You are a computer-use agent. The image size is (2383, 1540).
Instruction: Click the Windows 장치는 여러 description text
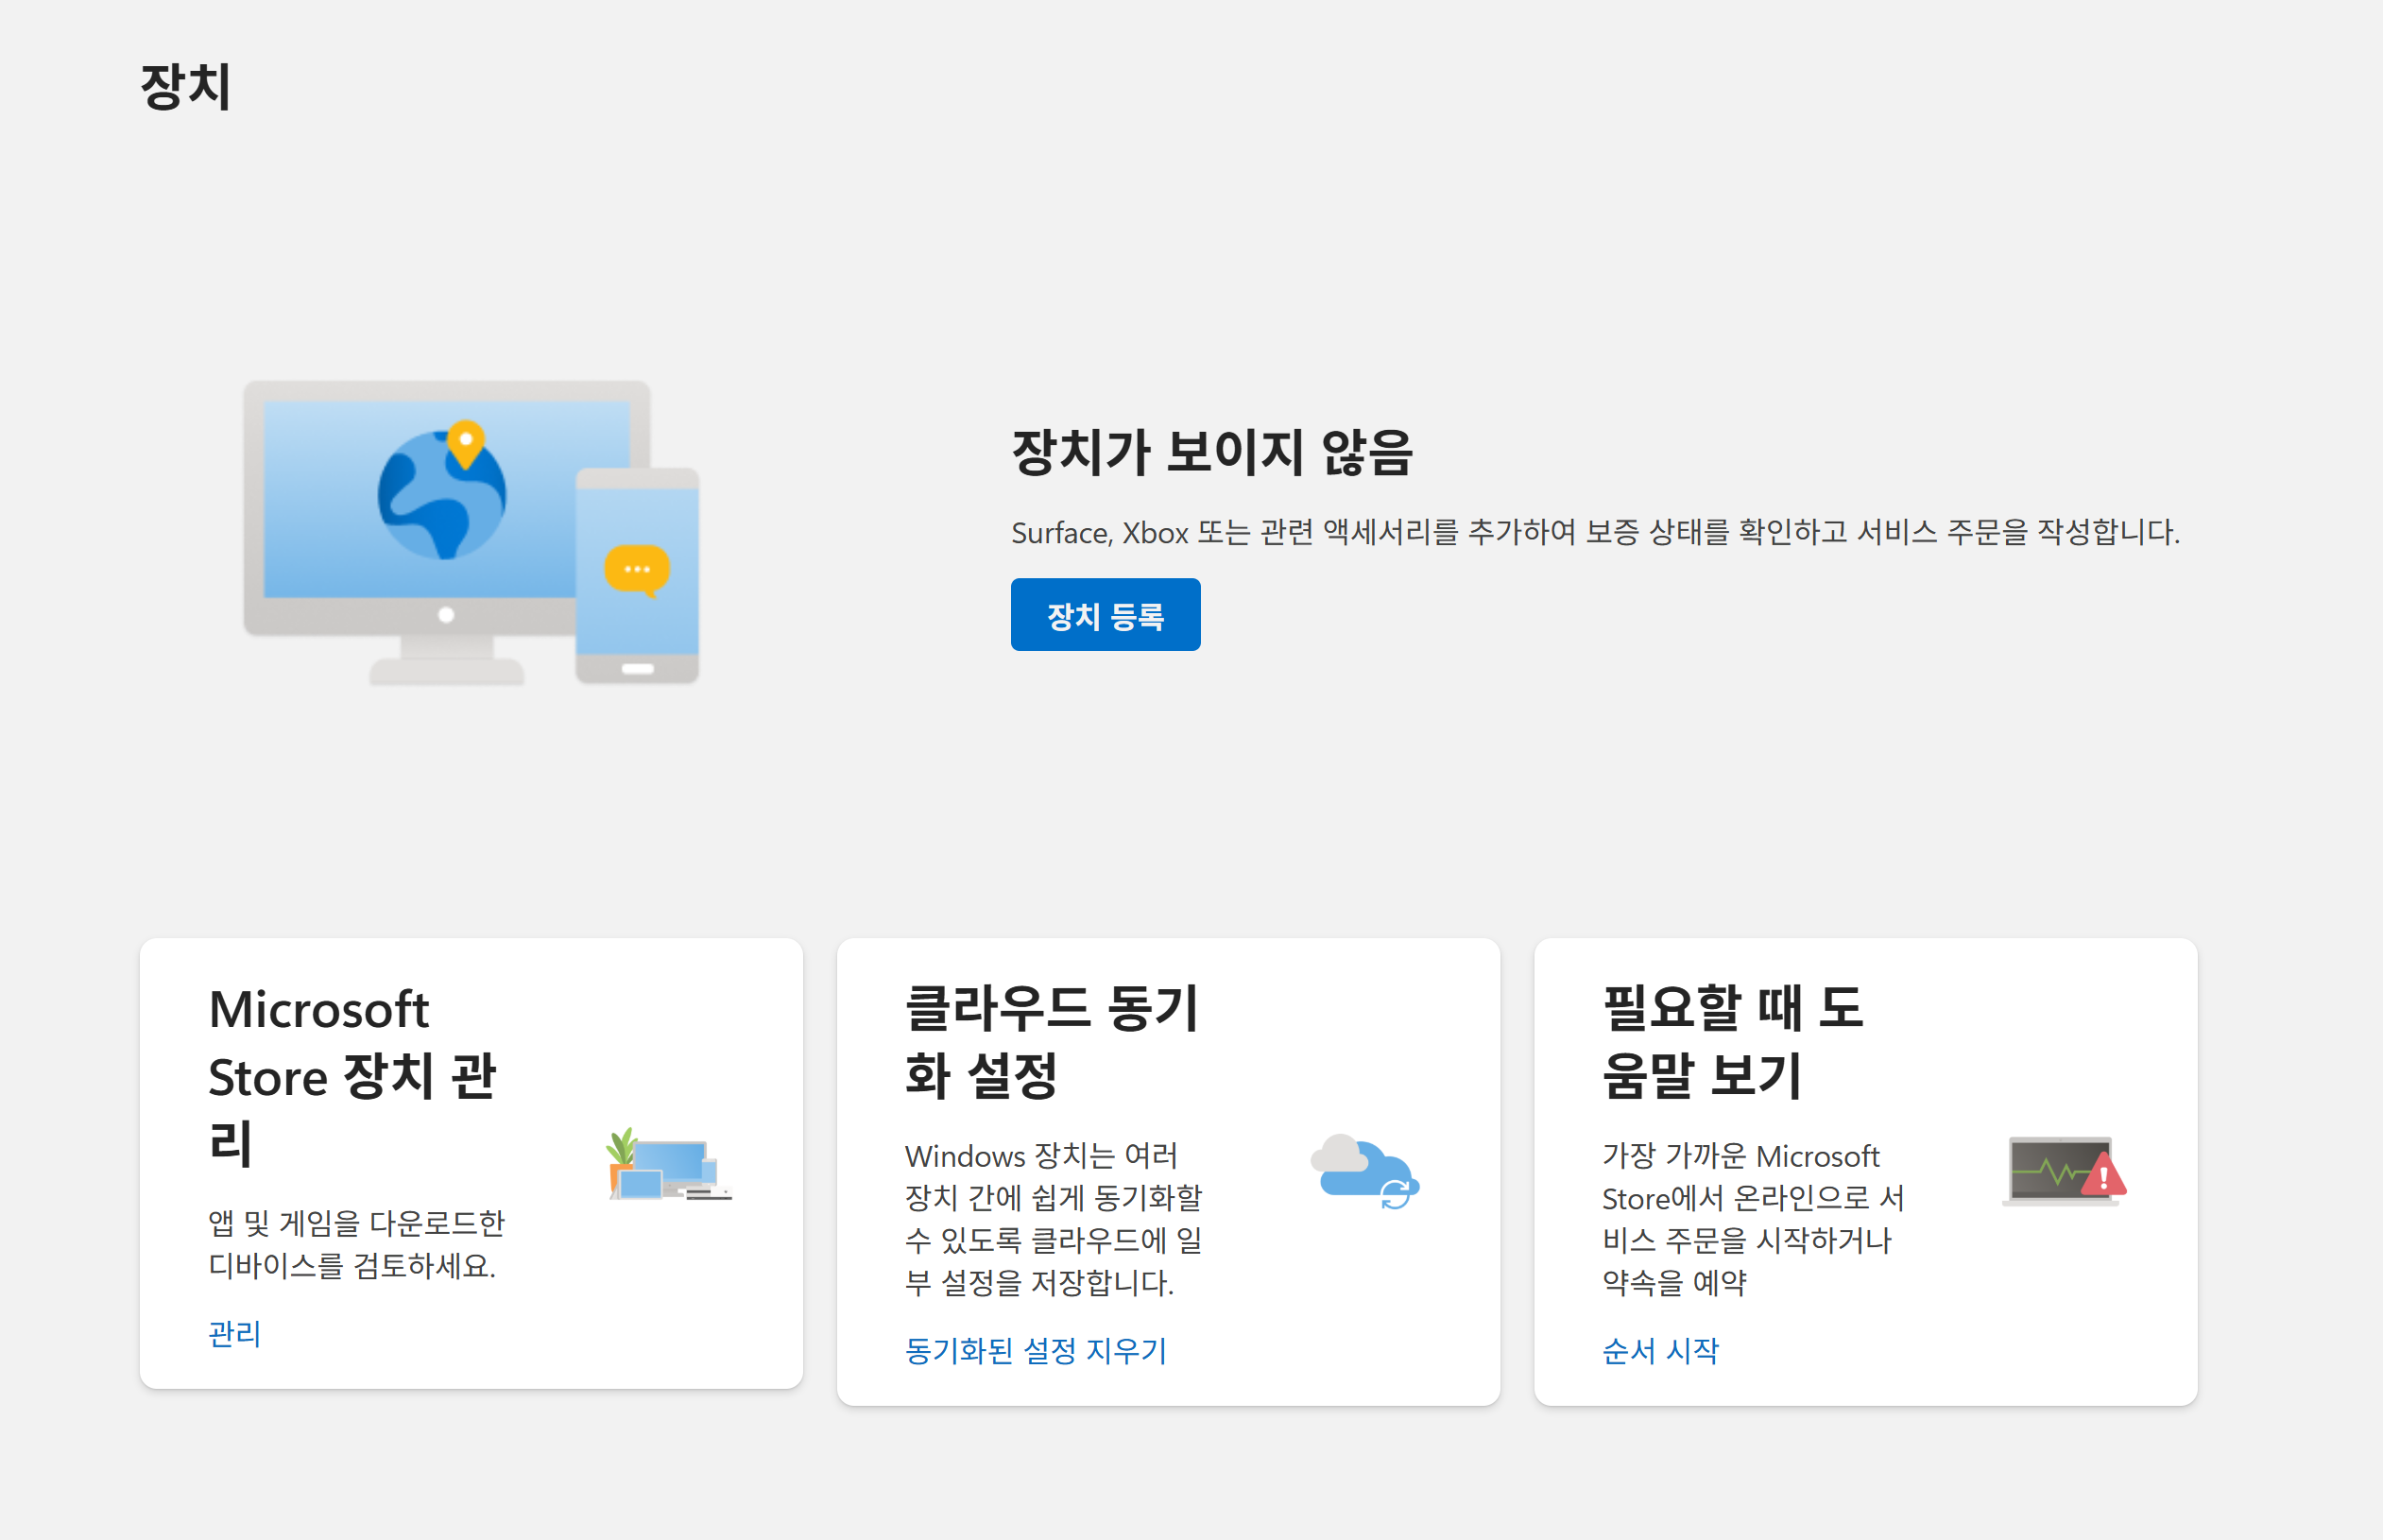pyautogui.click(x=1053, y=1219)
